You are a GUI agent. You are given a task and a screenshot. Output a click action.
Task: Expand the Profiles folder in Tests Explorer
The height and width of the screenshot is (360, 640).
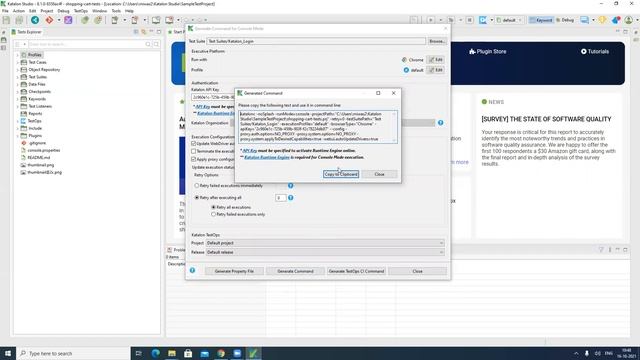[x=18, y=55]
